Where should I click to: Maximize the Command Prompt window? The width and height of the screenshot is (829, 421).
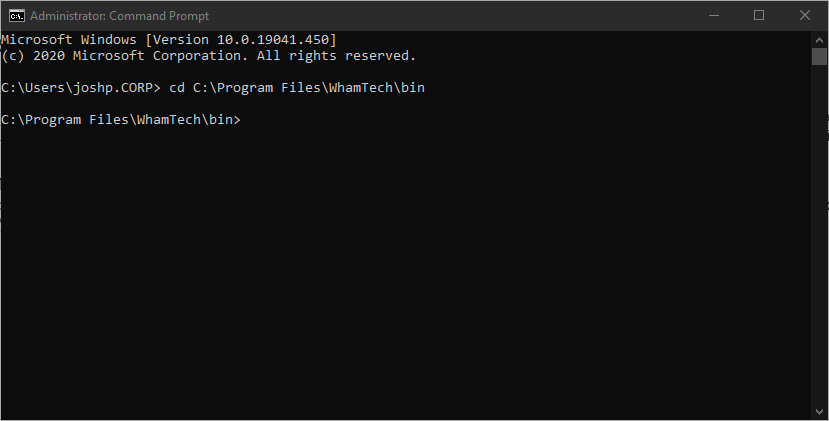coord(759,15)
